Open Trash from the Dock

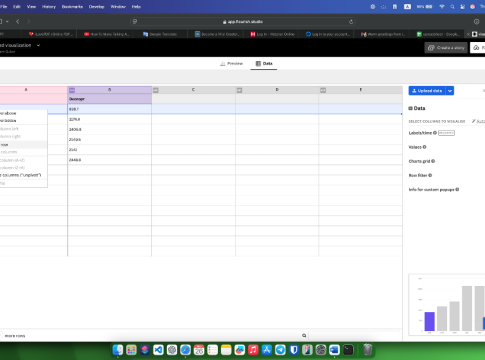point(367,350)
